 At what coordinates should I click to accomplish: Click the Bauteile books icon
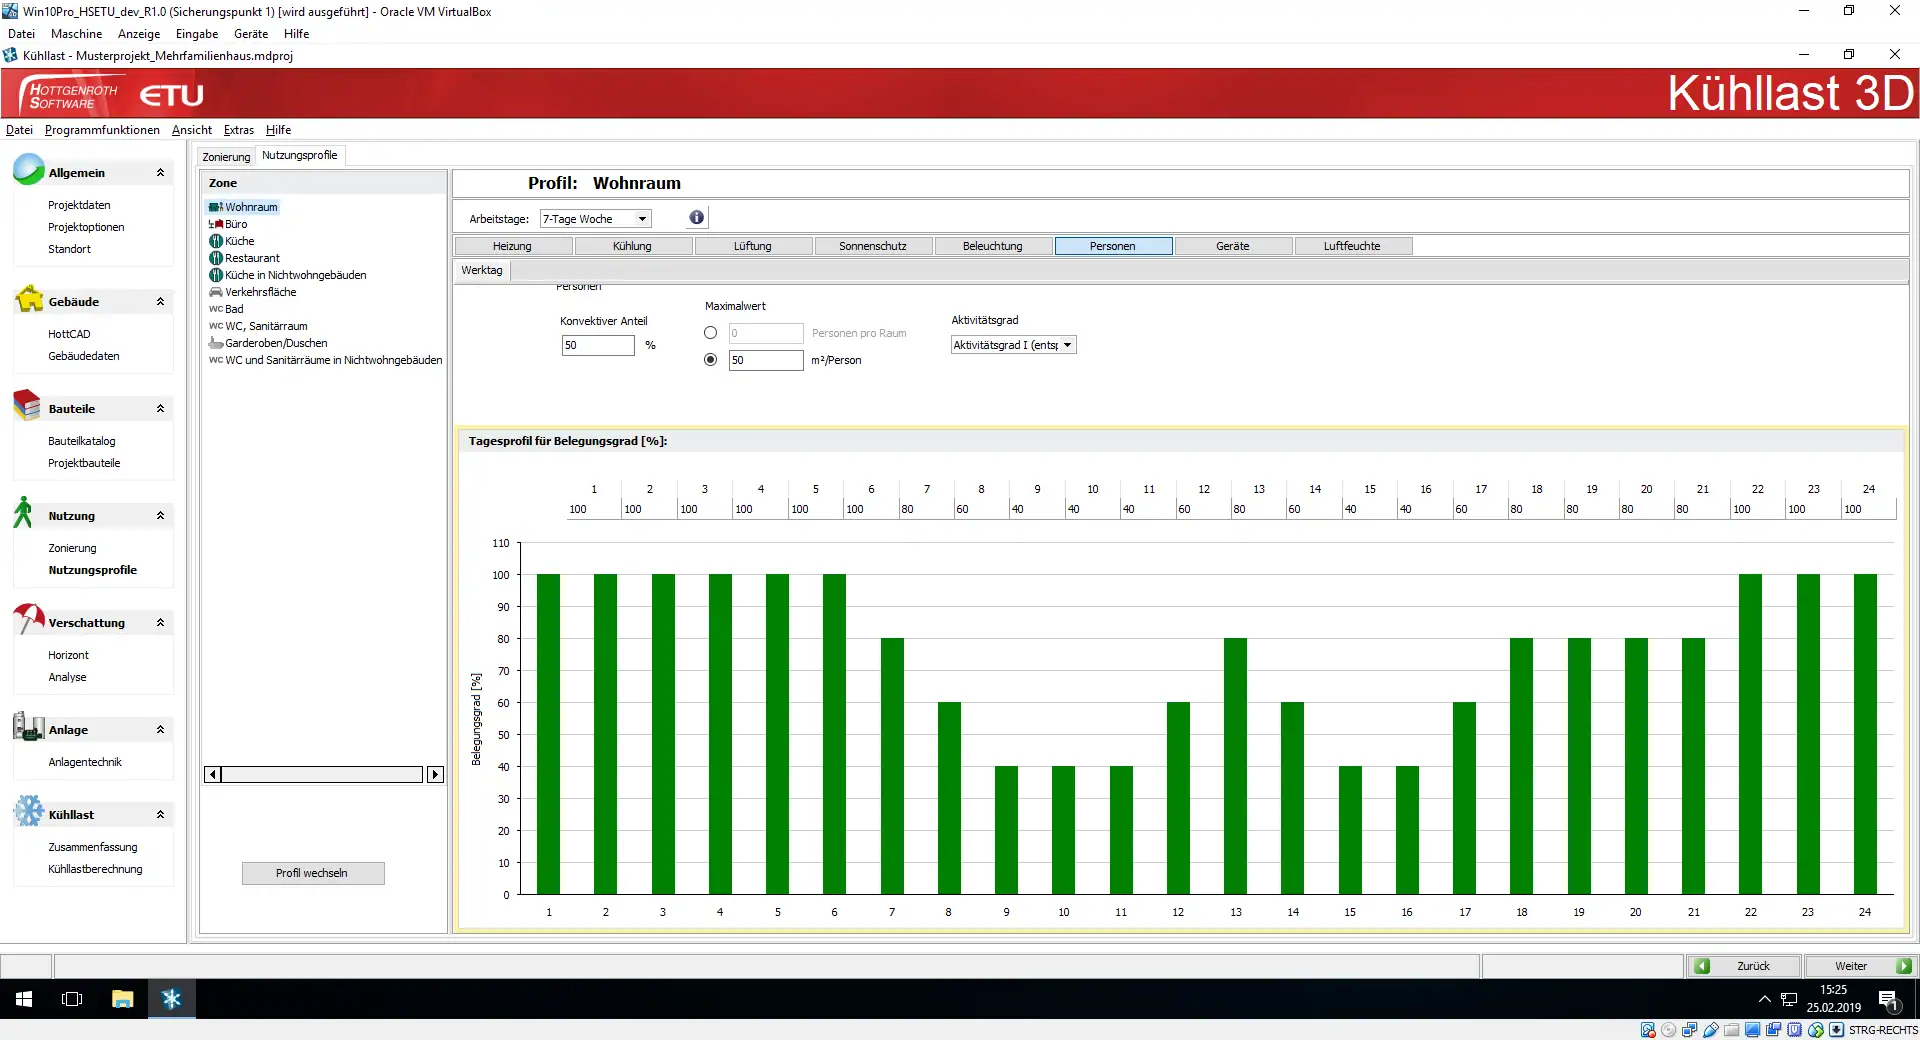27,406
